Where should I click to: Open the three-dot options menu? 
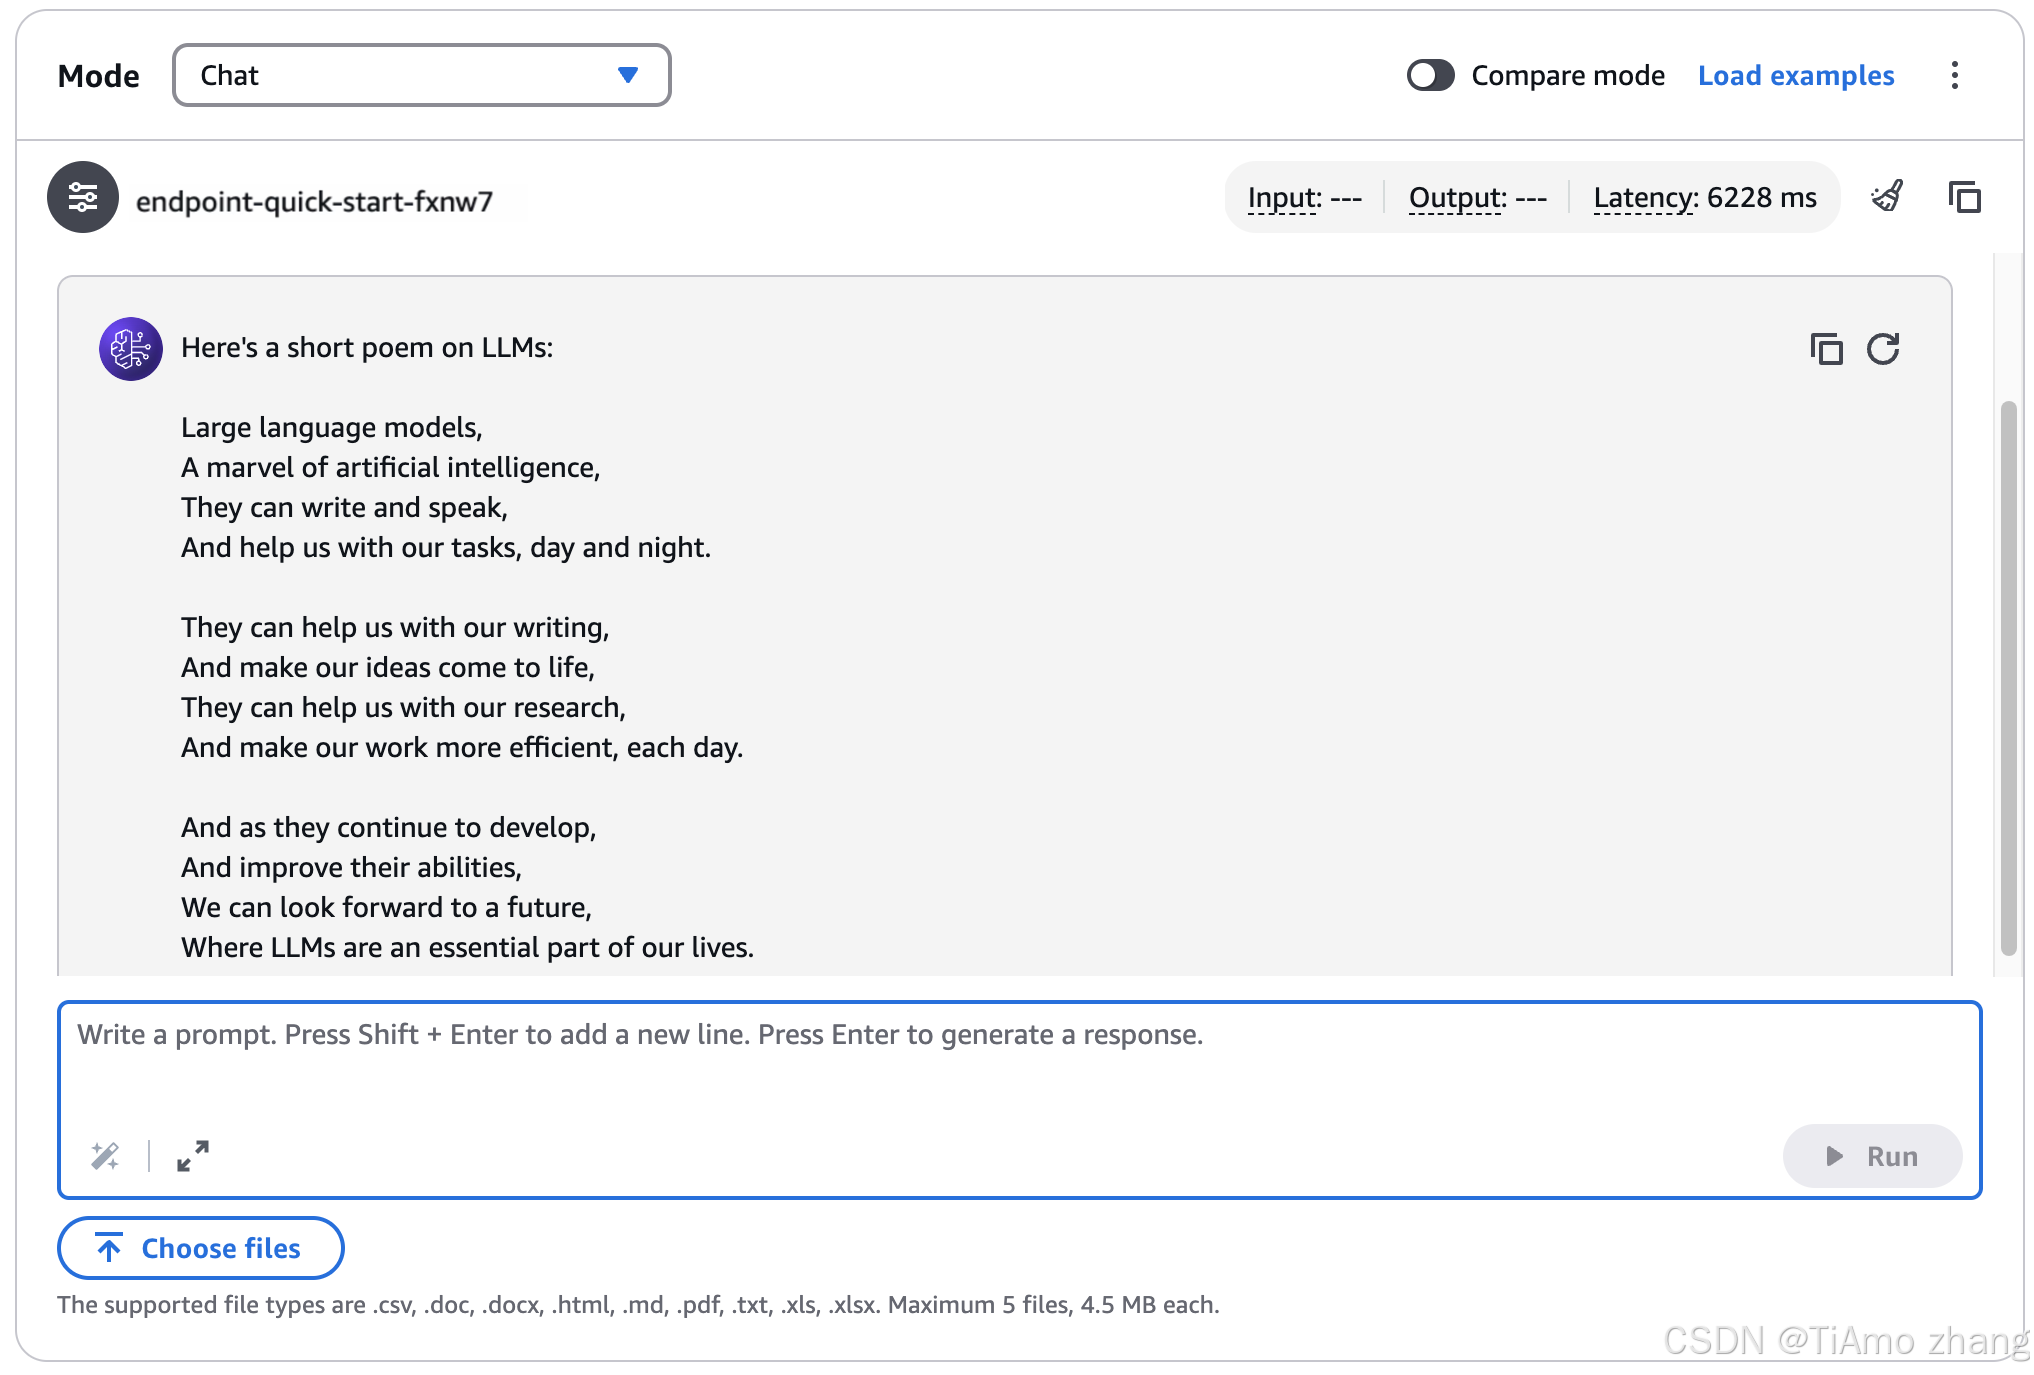coord(1954,75)
